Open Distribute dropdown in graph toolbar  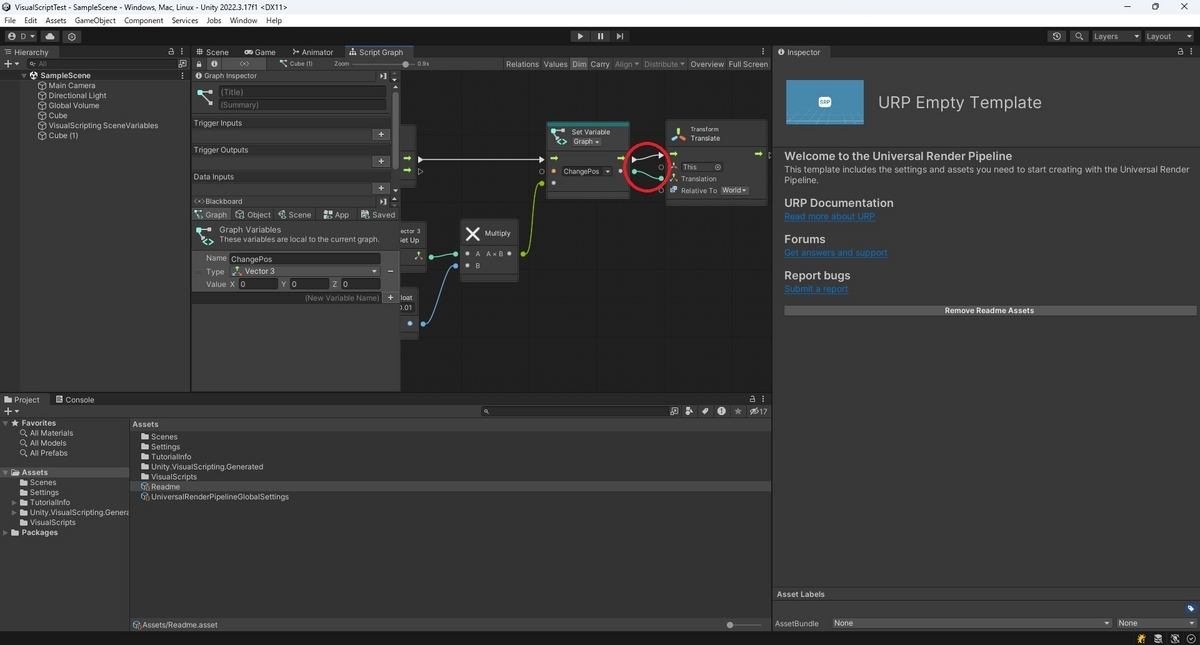665,64
